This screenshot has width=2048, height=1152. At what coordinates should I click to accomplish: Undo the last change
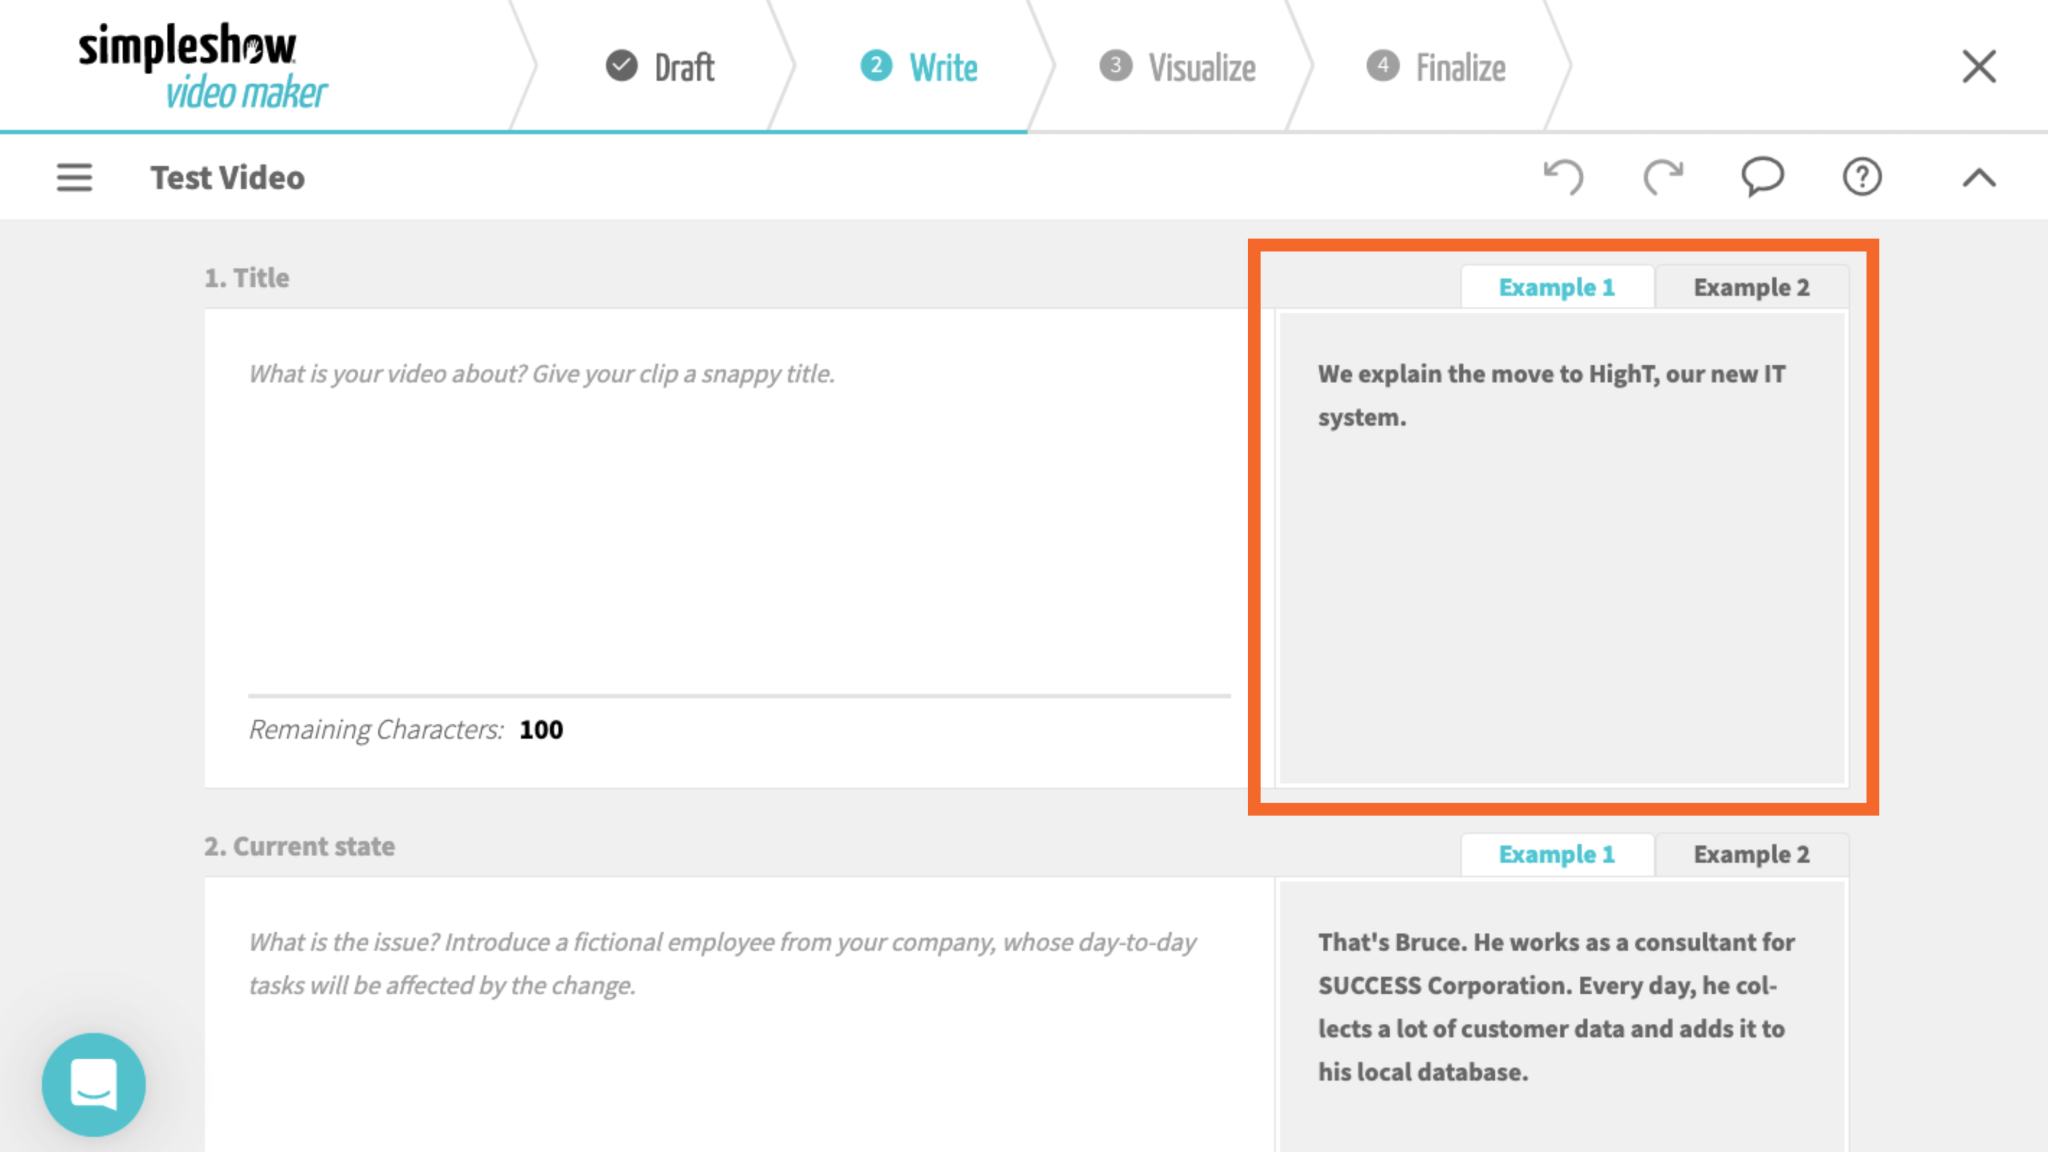1564,177
